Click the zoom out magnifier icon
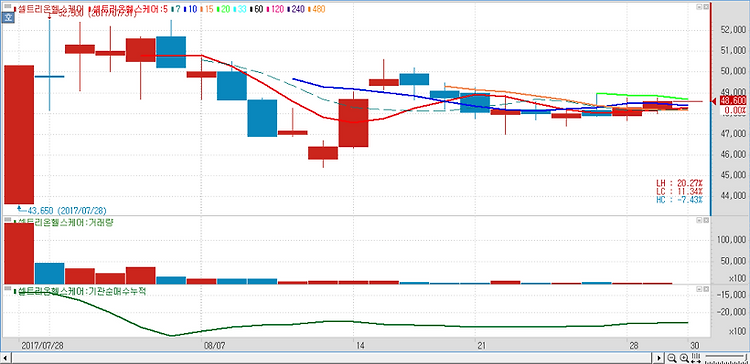 coord(672,358)
